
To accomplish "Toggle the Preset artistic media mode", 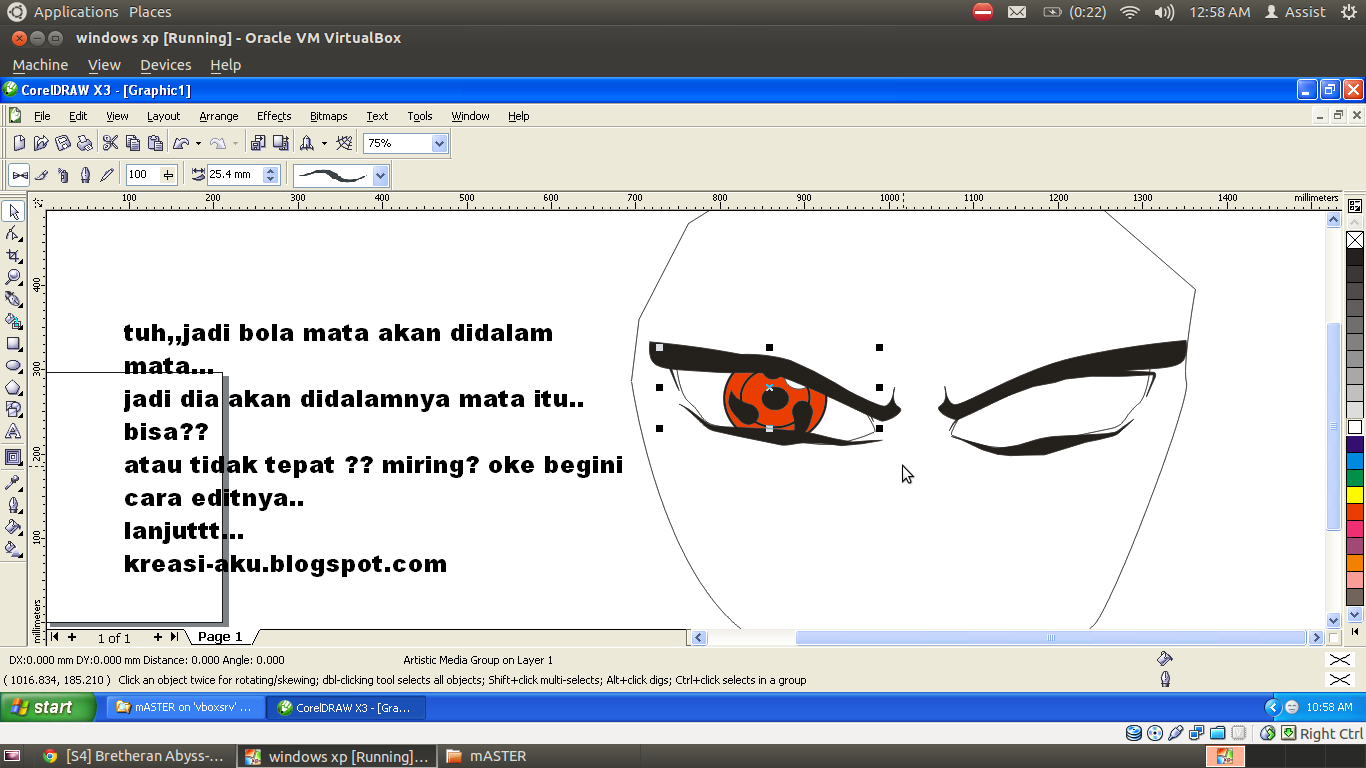I will click(19, 175).
